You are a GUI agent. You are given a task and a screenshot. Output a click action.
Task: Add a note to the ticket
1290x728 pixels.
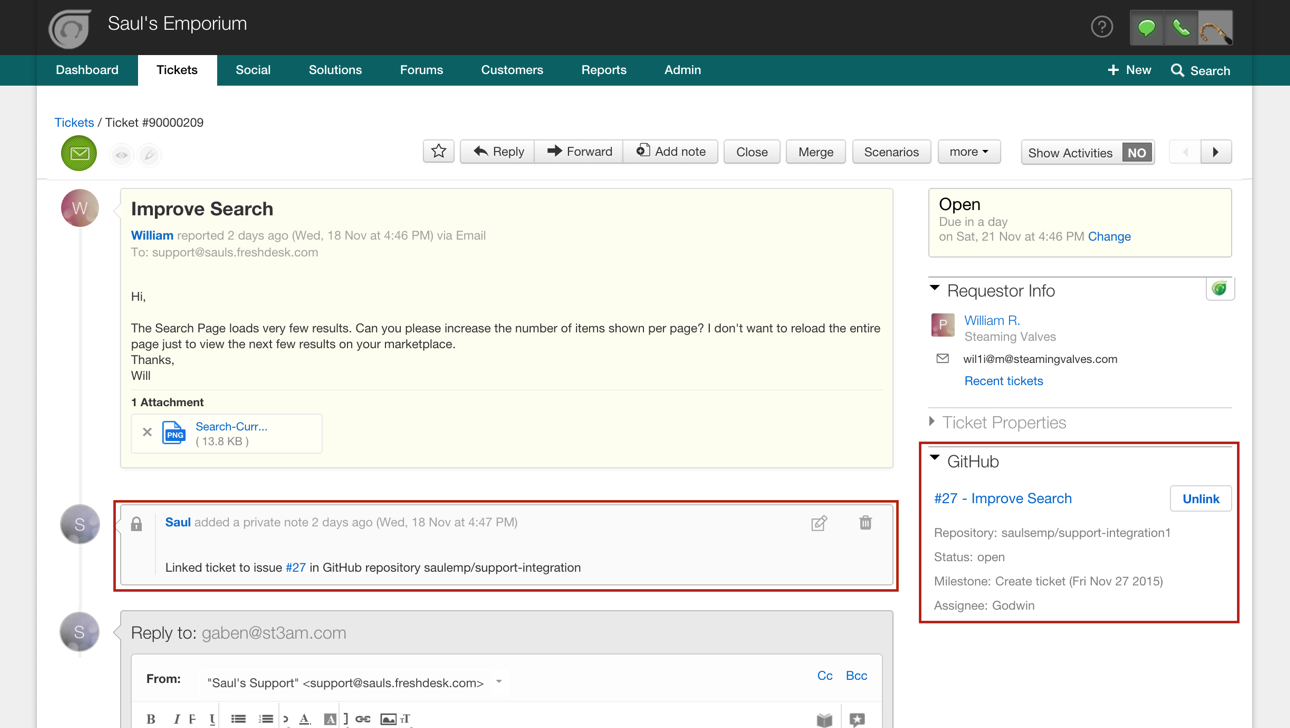(x=671, y=151)
